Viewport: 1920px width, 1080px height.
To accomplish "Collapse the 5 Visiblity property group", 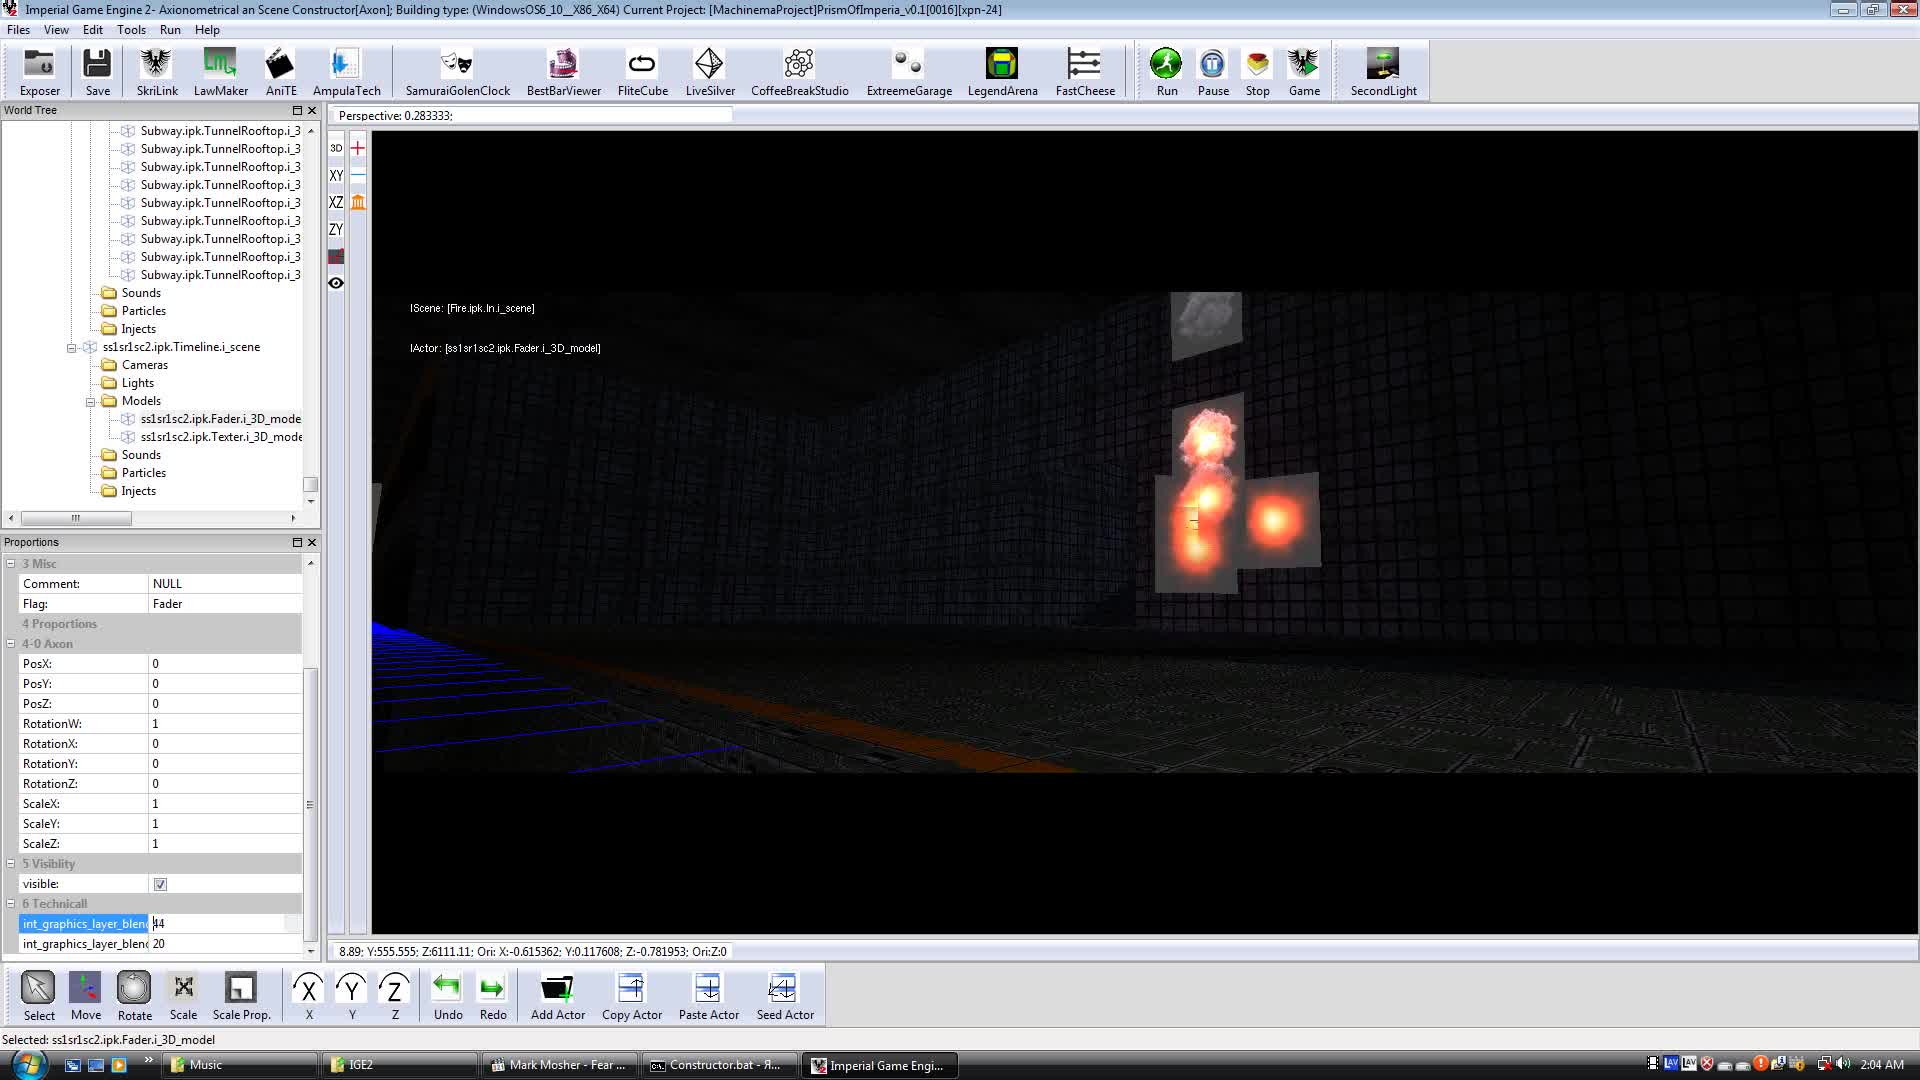I will tap(11, 864).
